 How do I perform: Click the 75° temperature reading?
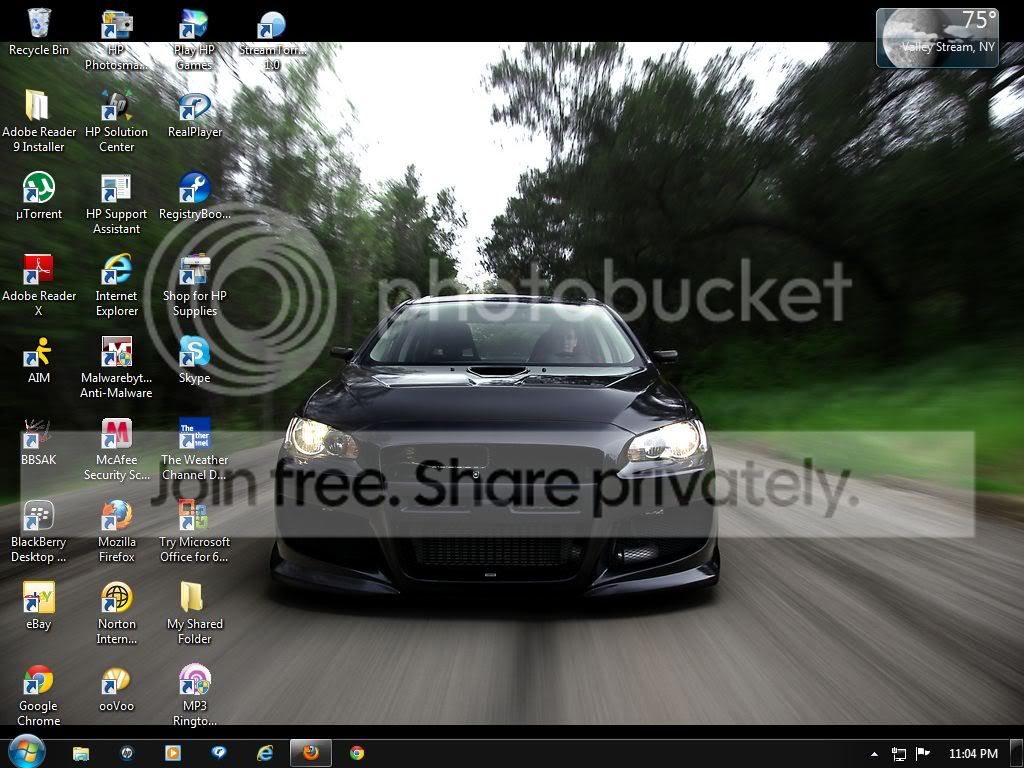click(x=980, y=20)
